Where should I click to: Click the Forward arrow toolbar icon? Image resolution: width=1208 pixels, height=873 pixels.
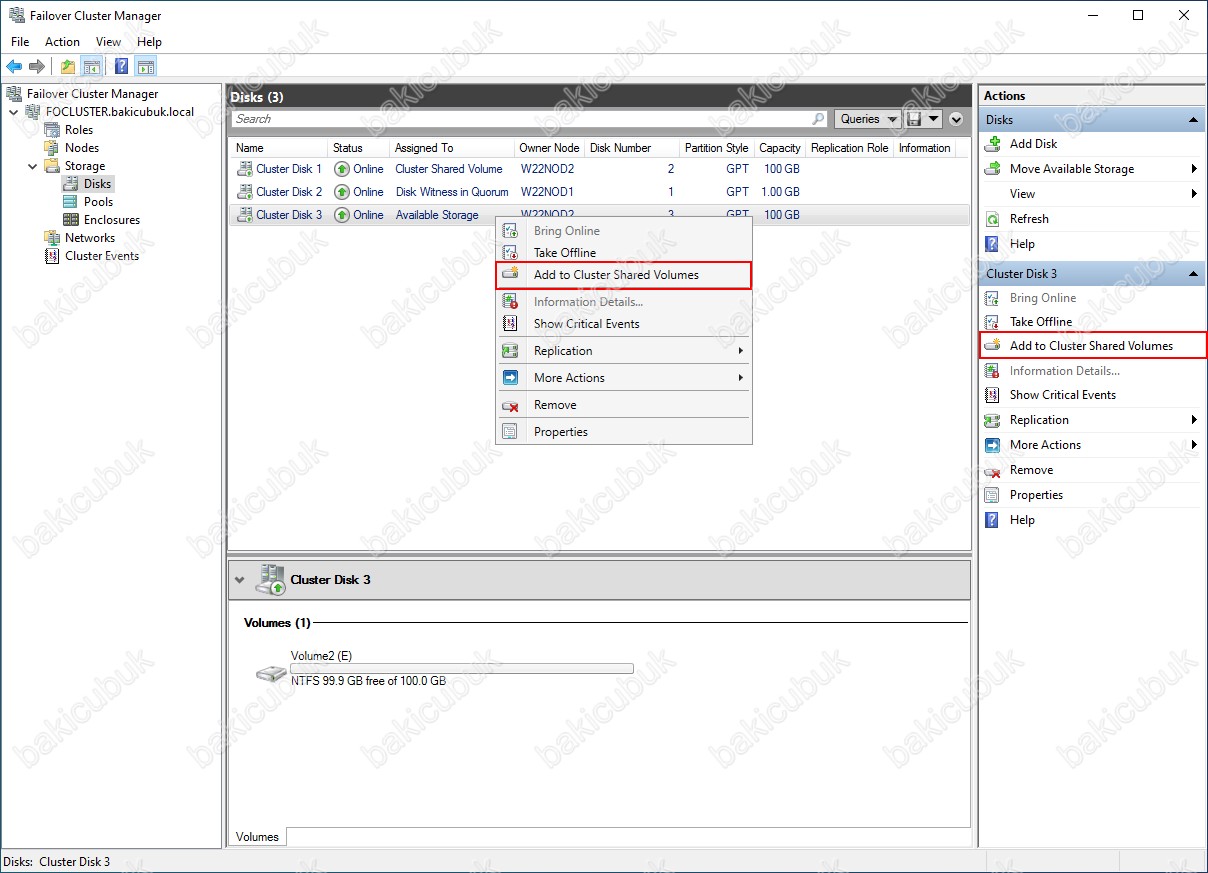(x=37, y=67)
